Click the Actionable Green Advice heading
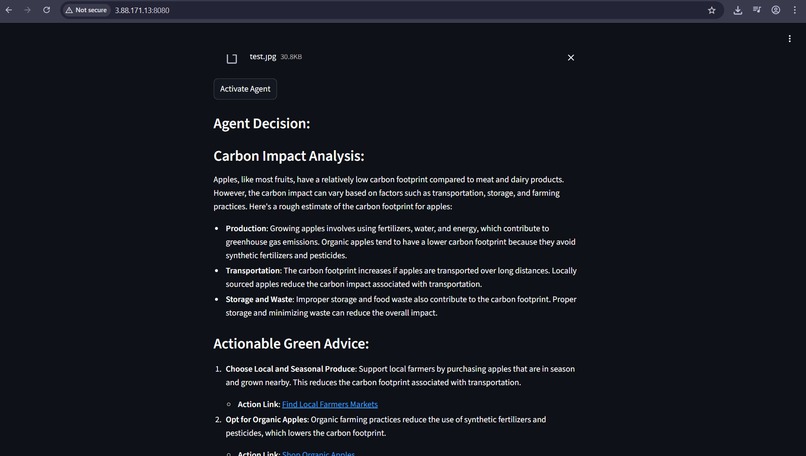The height and width of the screenshot is (456, 806). coord(291,343)
